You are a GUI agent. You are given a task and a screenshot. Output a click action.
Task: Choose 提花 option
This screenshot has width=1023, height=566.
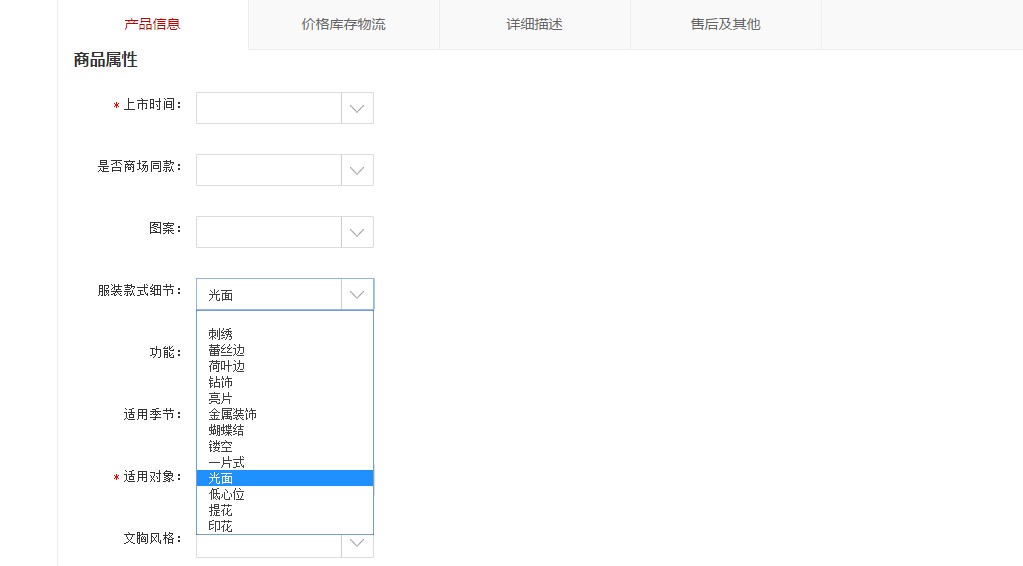point(285,510)
